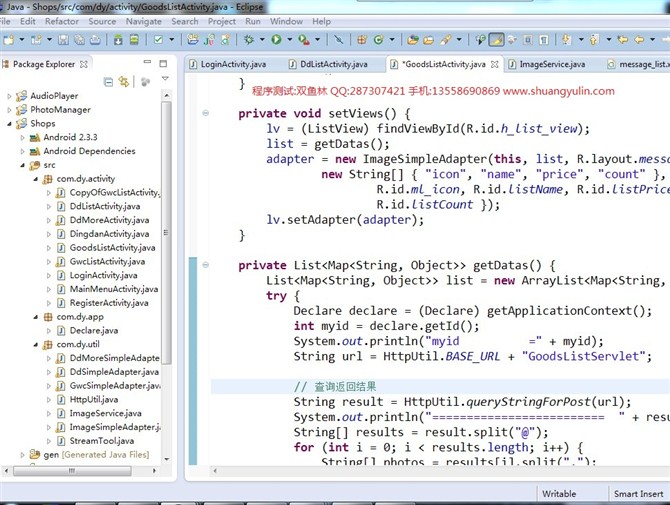Click the Open Type icon
The width and height of the screenshot is (670, 505).
click(x=412, y=40)
